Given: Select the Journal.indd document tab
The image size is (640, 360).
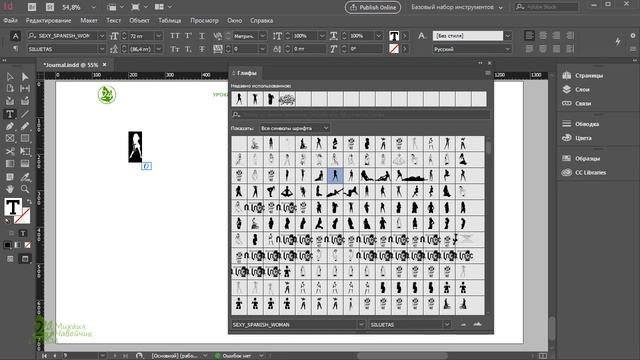Looking at the screenshot, I should (71, 65).
